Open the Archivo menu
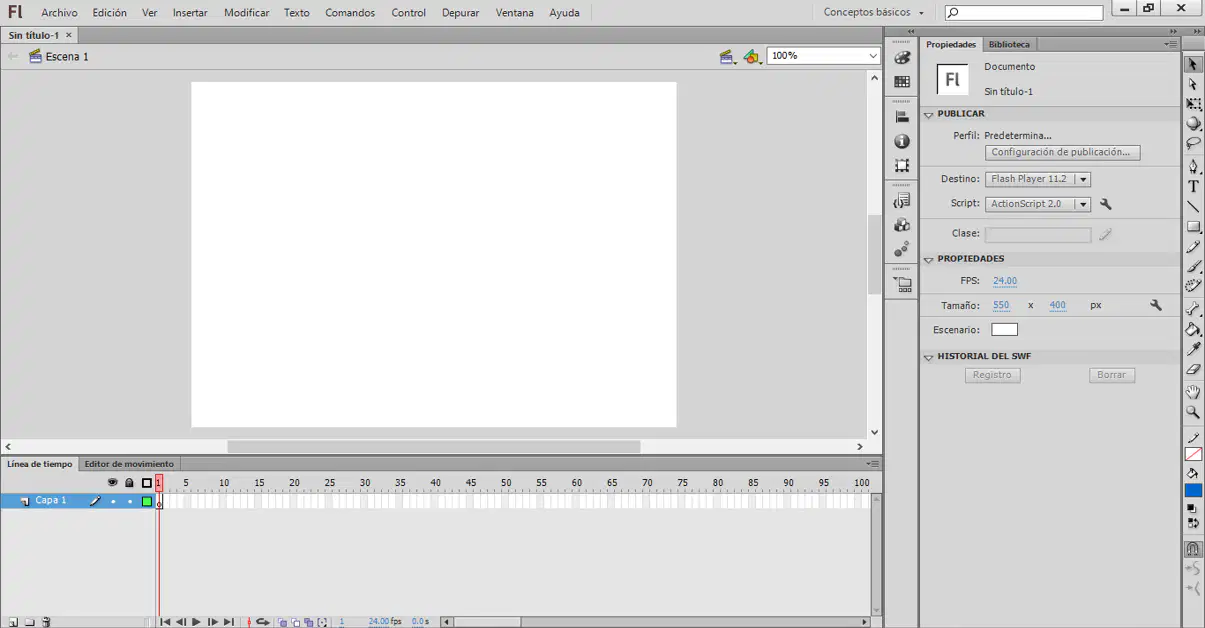This screenshot has width=1205, height=628. (x=59, y=13)
